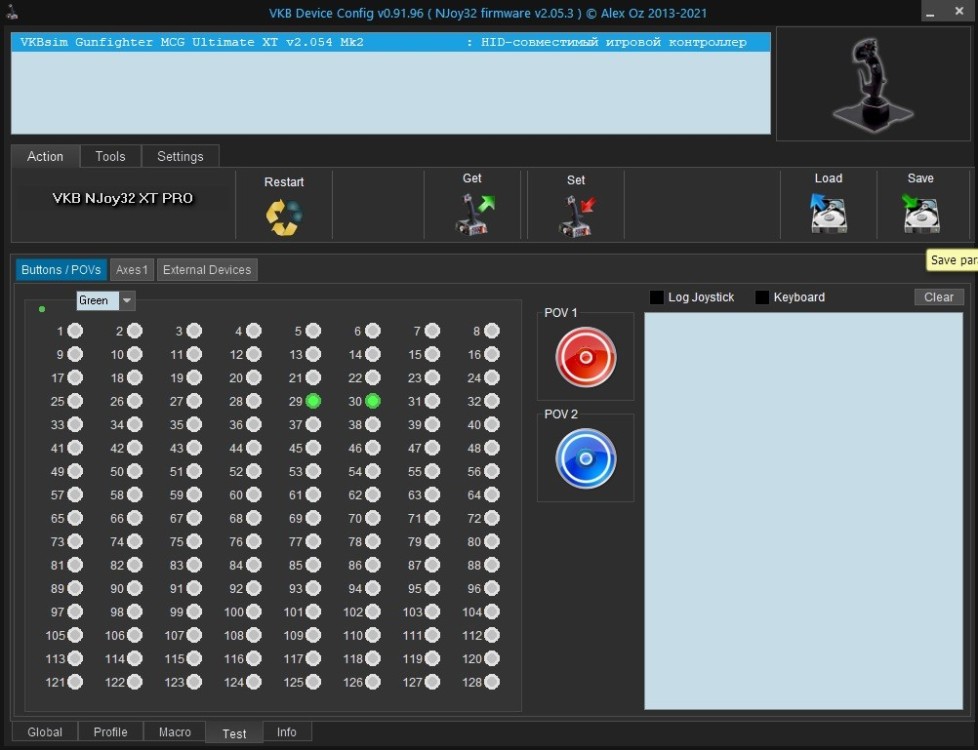Enable the Keyboard checkbox
The height and width of the screenshot is (750, 978).
tap(762, 297)
